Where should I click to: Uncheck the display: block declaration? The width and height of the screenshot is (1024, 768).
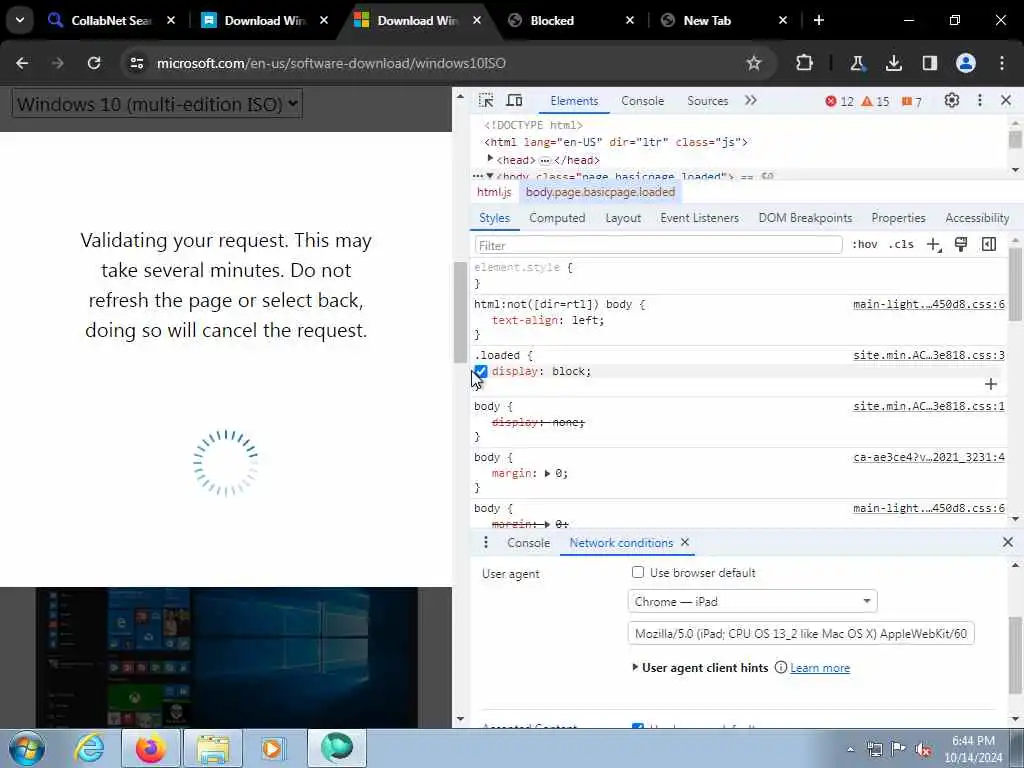tap(481, 372)
